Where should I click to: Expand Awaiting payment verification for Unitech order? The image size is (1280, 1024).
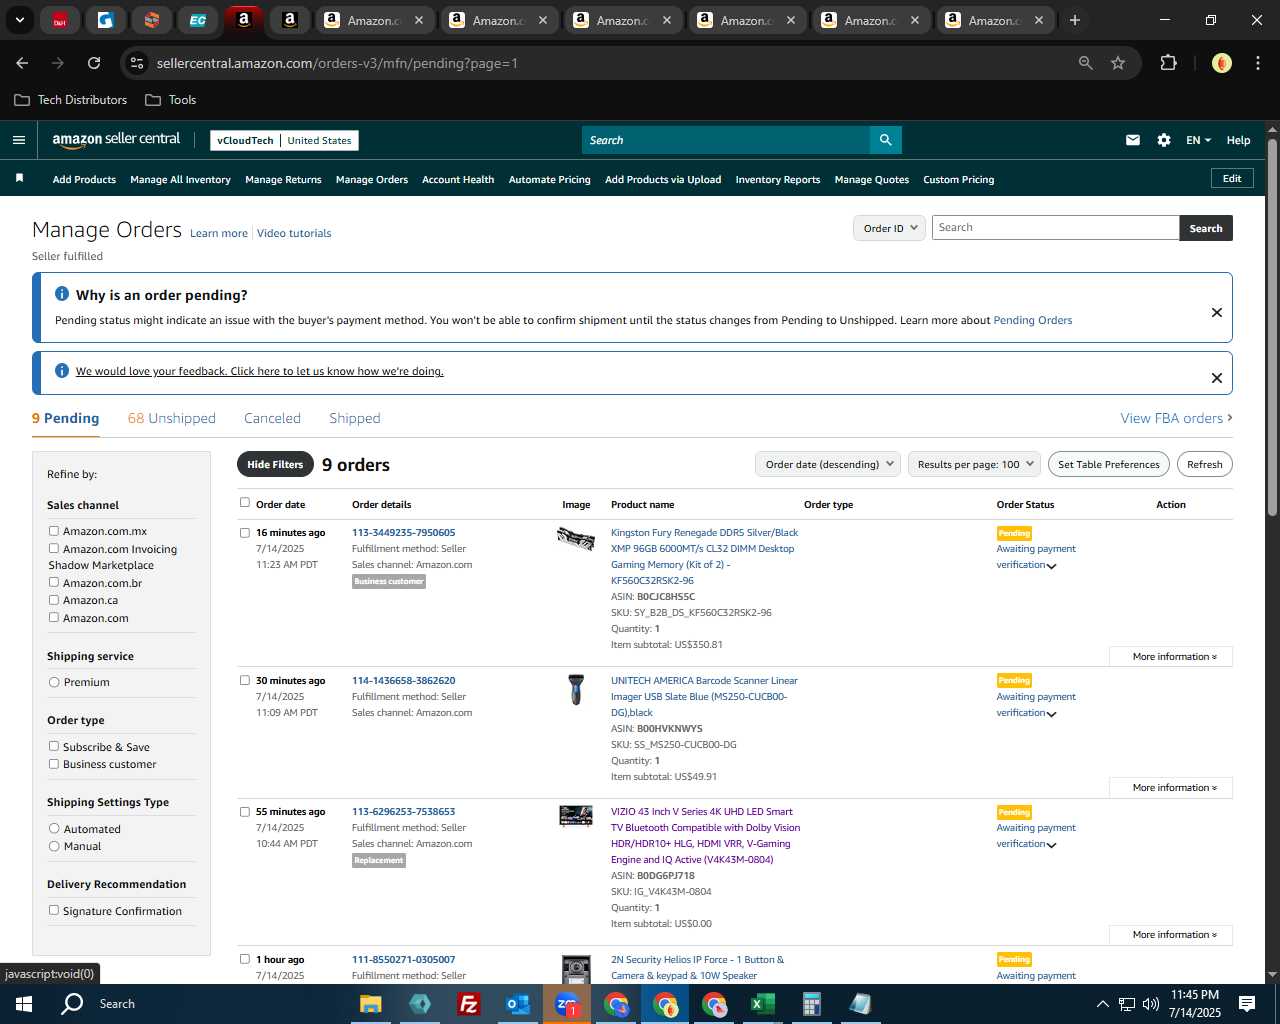pos(1051,714)
